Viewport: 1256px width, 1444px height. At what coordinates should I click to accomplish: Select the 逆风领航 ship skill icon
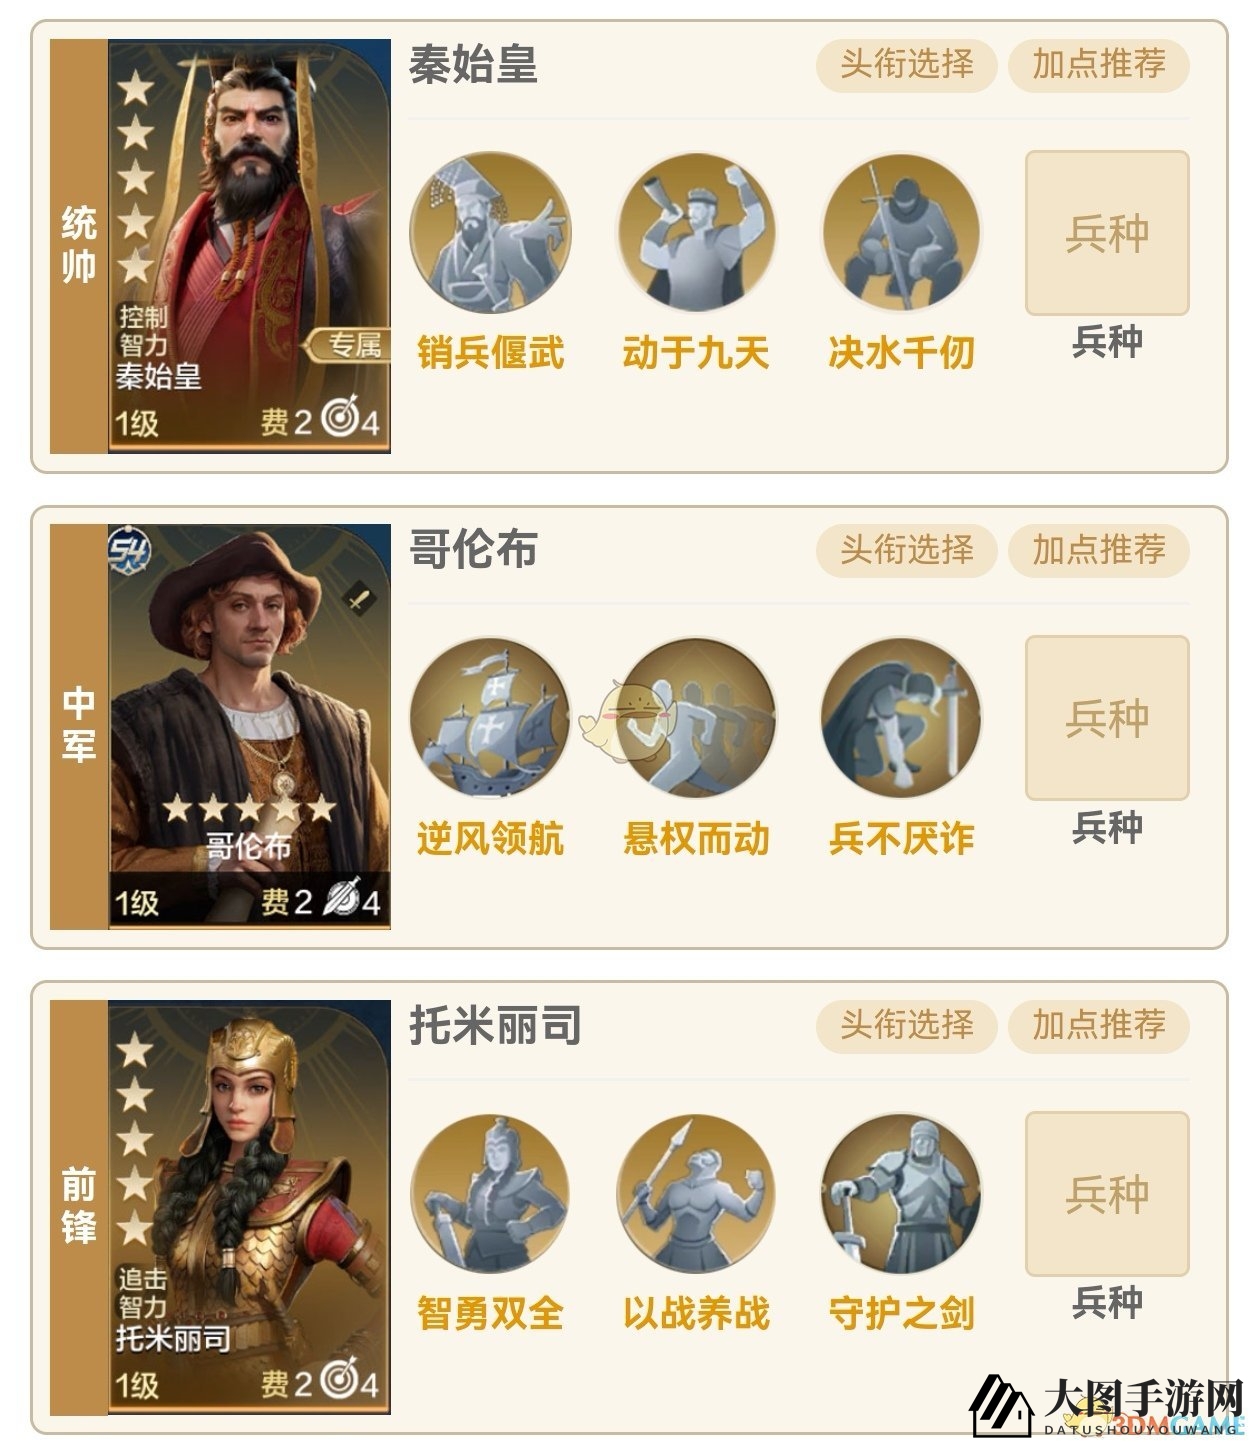pos(490,718)
